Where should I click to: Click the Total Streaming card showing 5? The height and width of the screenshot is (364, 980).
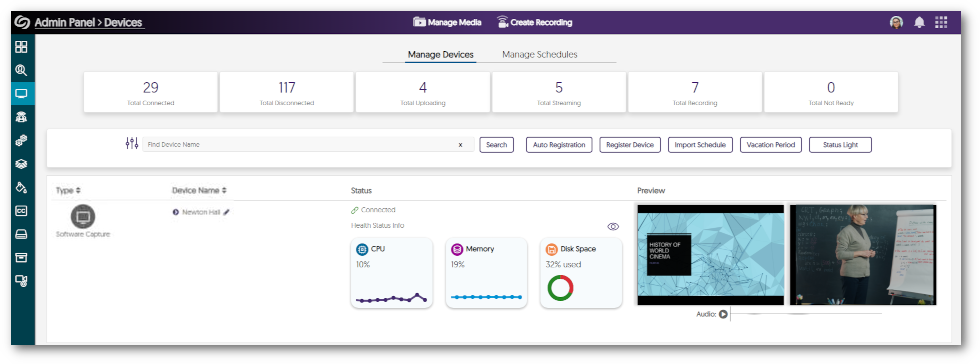pos(559,92)
